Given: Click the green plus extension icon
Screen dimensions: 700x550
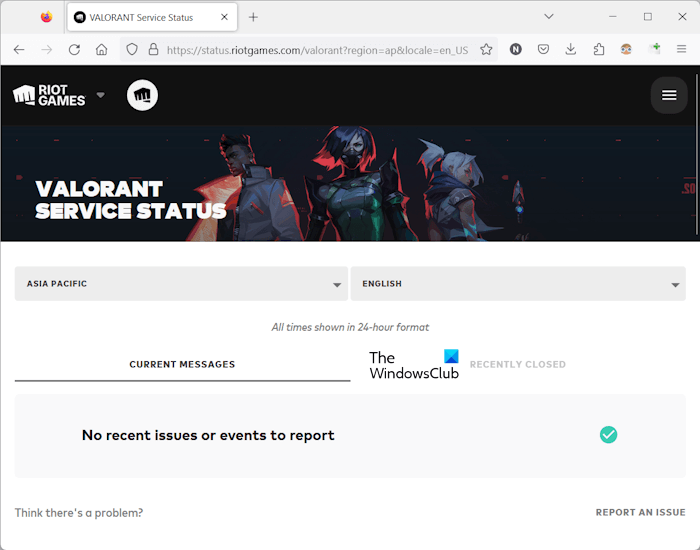Looking at the screenshot, I should click(654, 49).
